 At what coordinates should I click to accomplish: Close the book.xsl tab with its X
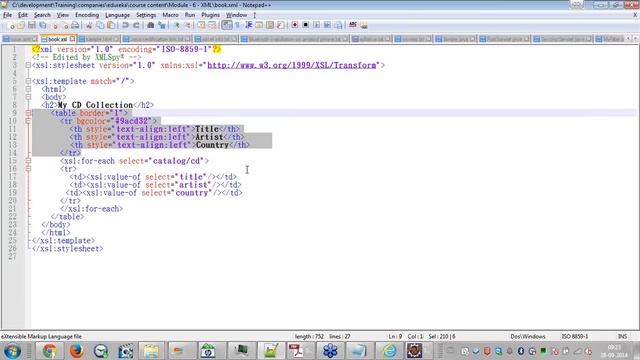click(x=72, y=39)
